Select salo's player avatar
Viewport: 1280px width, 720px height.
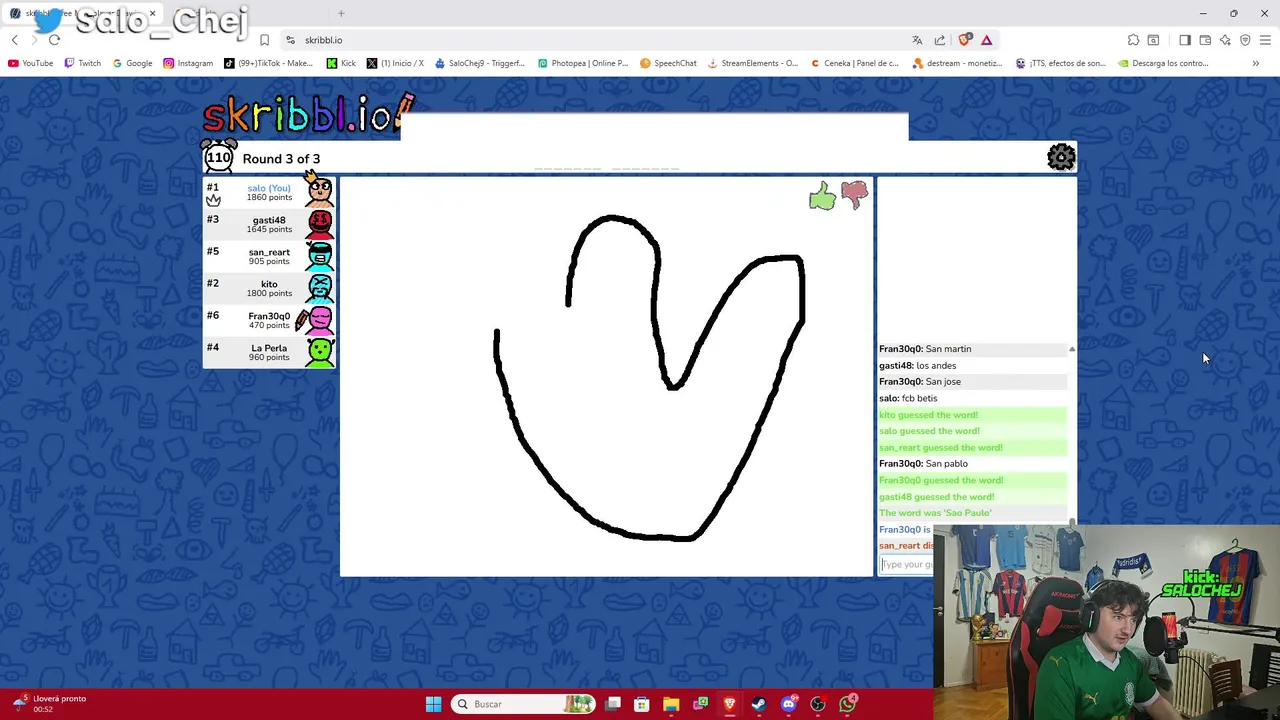[319, 190]
